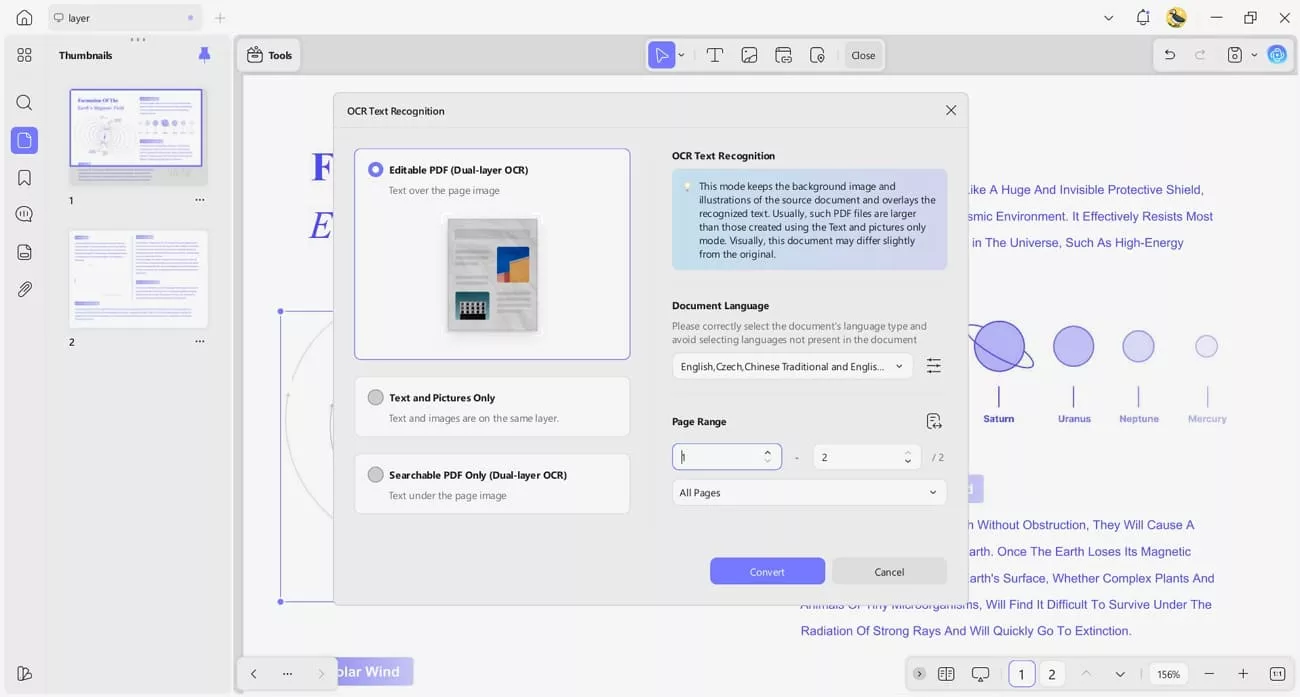Select the Text edit tool
The width and height of the screenshot is (1300, 697).
tap(715, 55)
